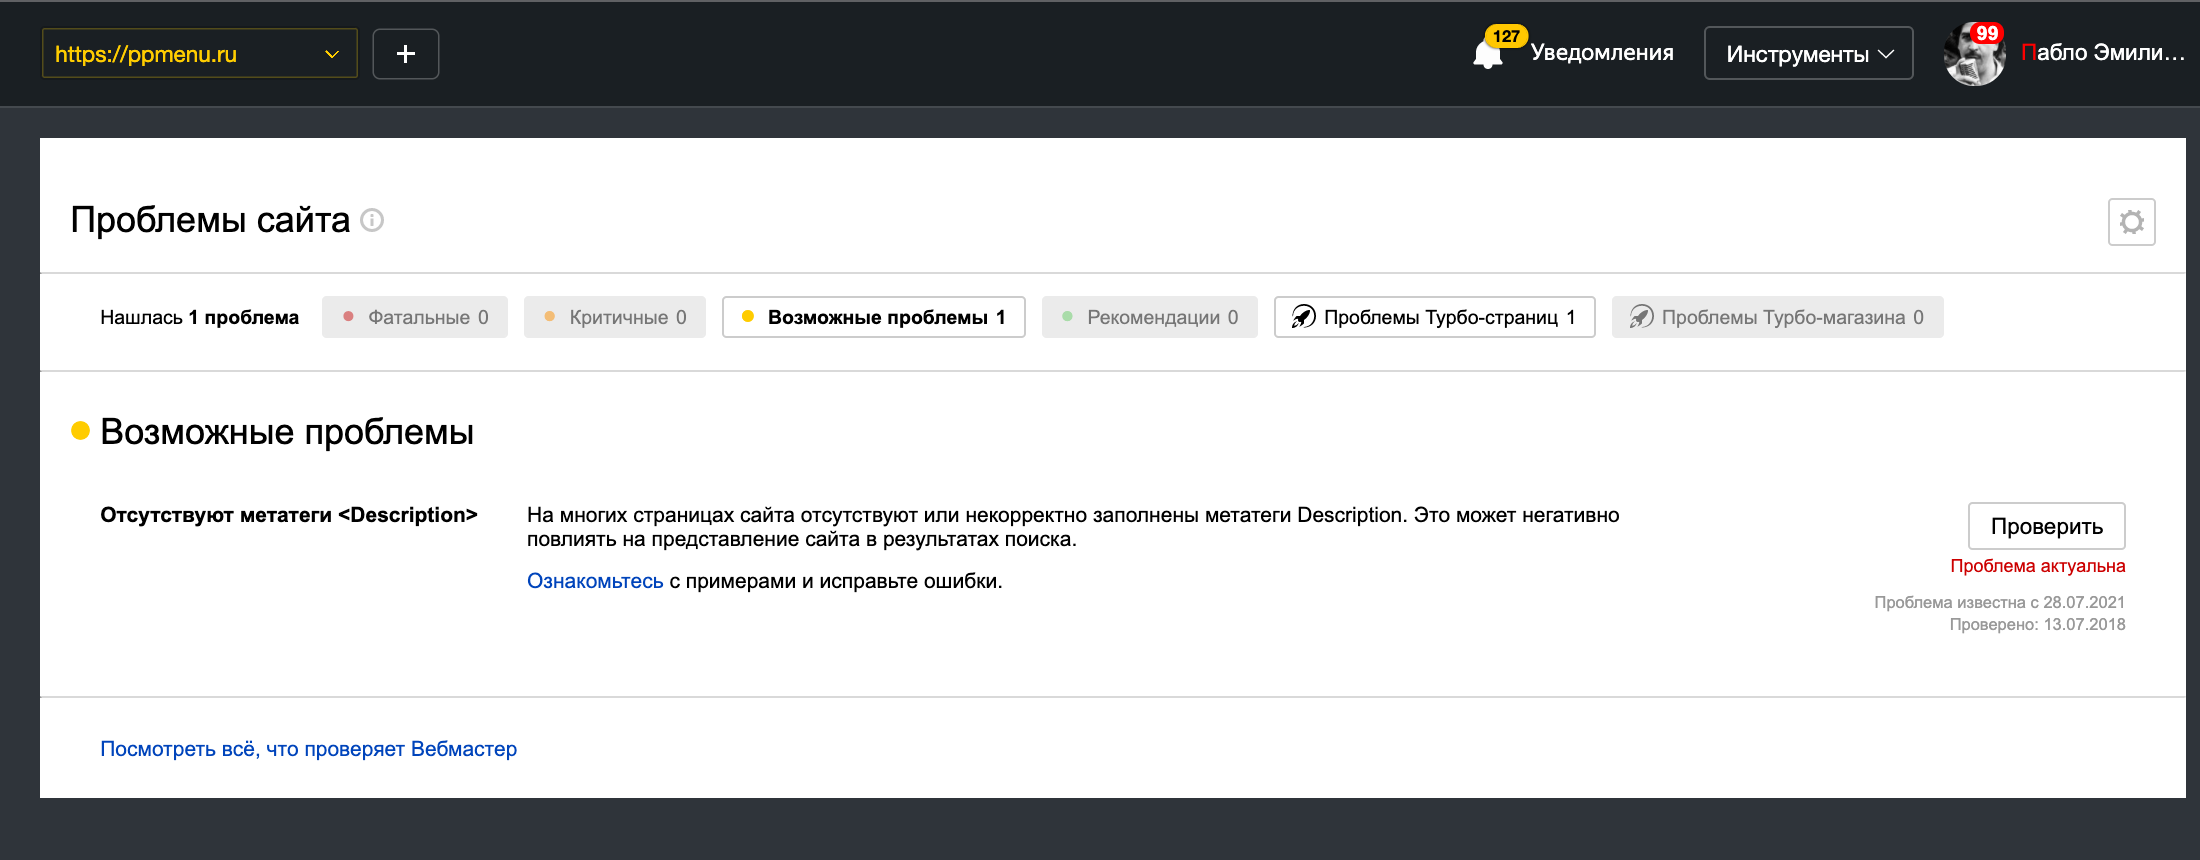
Task: Open the Инструменты dropdown menu
Action: 1808,54
